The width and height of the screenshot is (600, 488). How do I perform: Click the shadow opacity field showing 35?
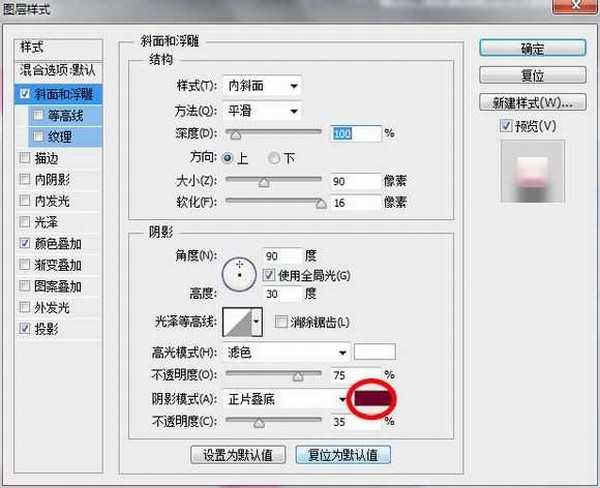(356, 421)
